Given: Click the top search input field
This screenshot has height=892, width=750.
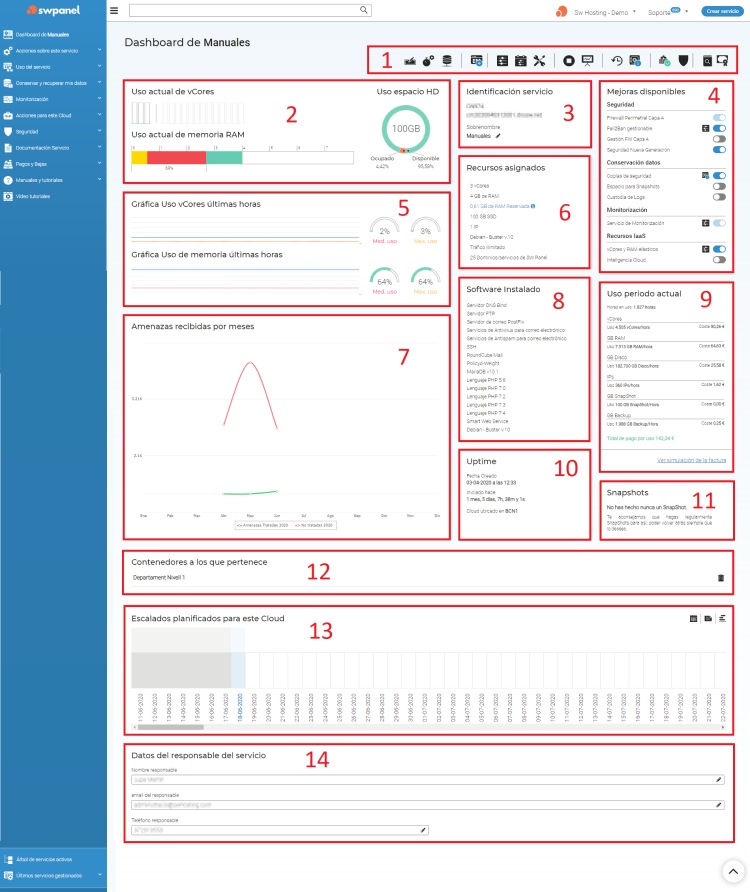Looking at the screenshot, I should tap(250, 10).
